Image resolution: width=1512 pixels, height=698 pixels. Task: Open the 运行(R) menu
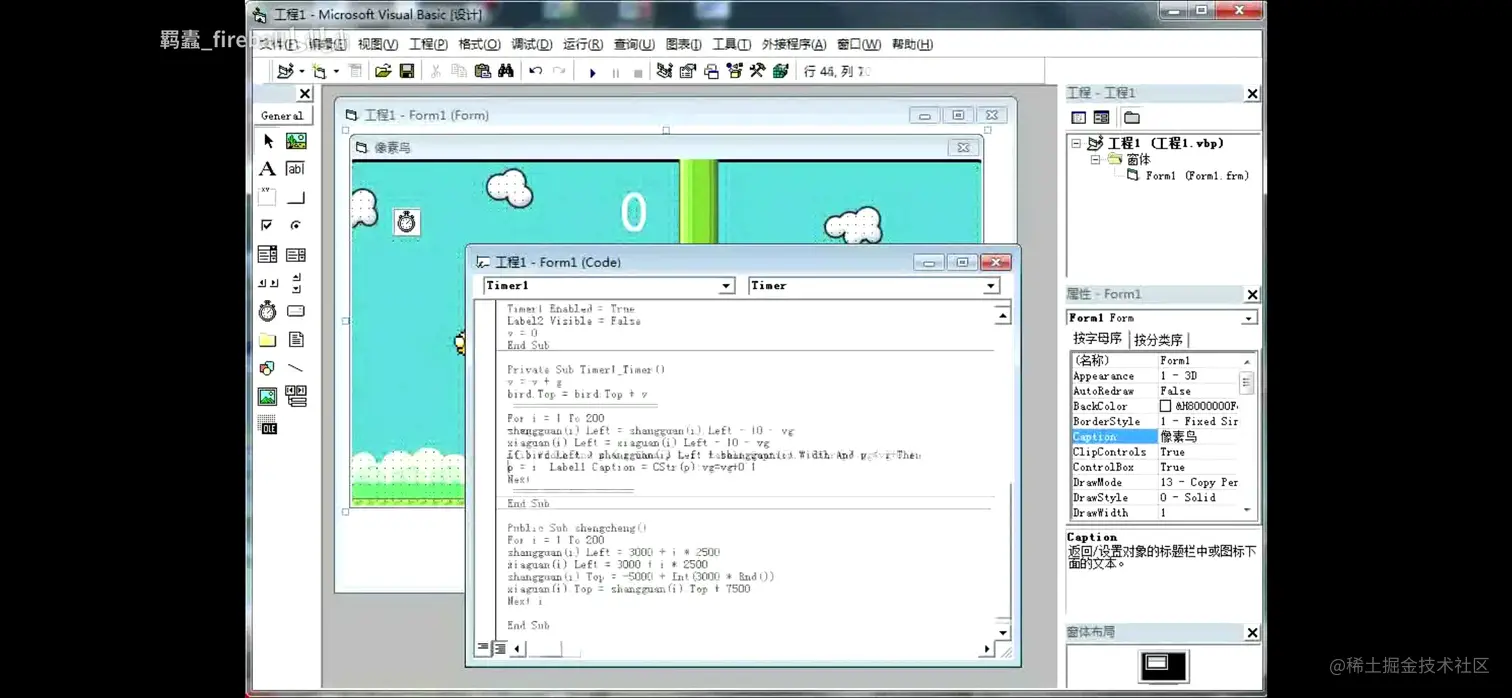click(582, 44)
